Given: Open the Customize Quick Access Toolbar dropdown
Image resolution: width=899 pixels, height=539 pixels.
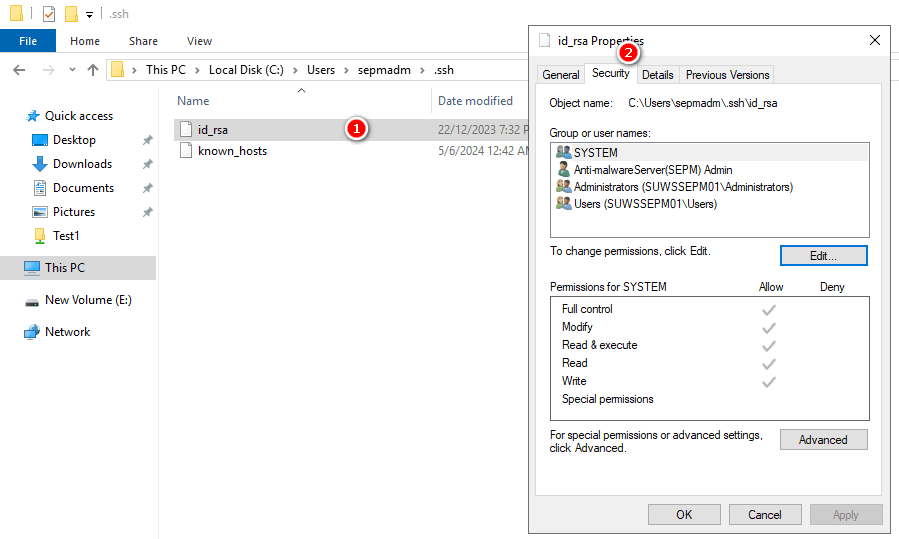Looking at the screenshot, I should tap(89, 15).
